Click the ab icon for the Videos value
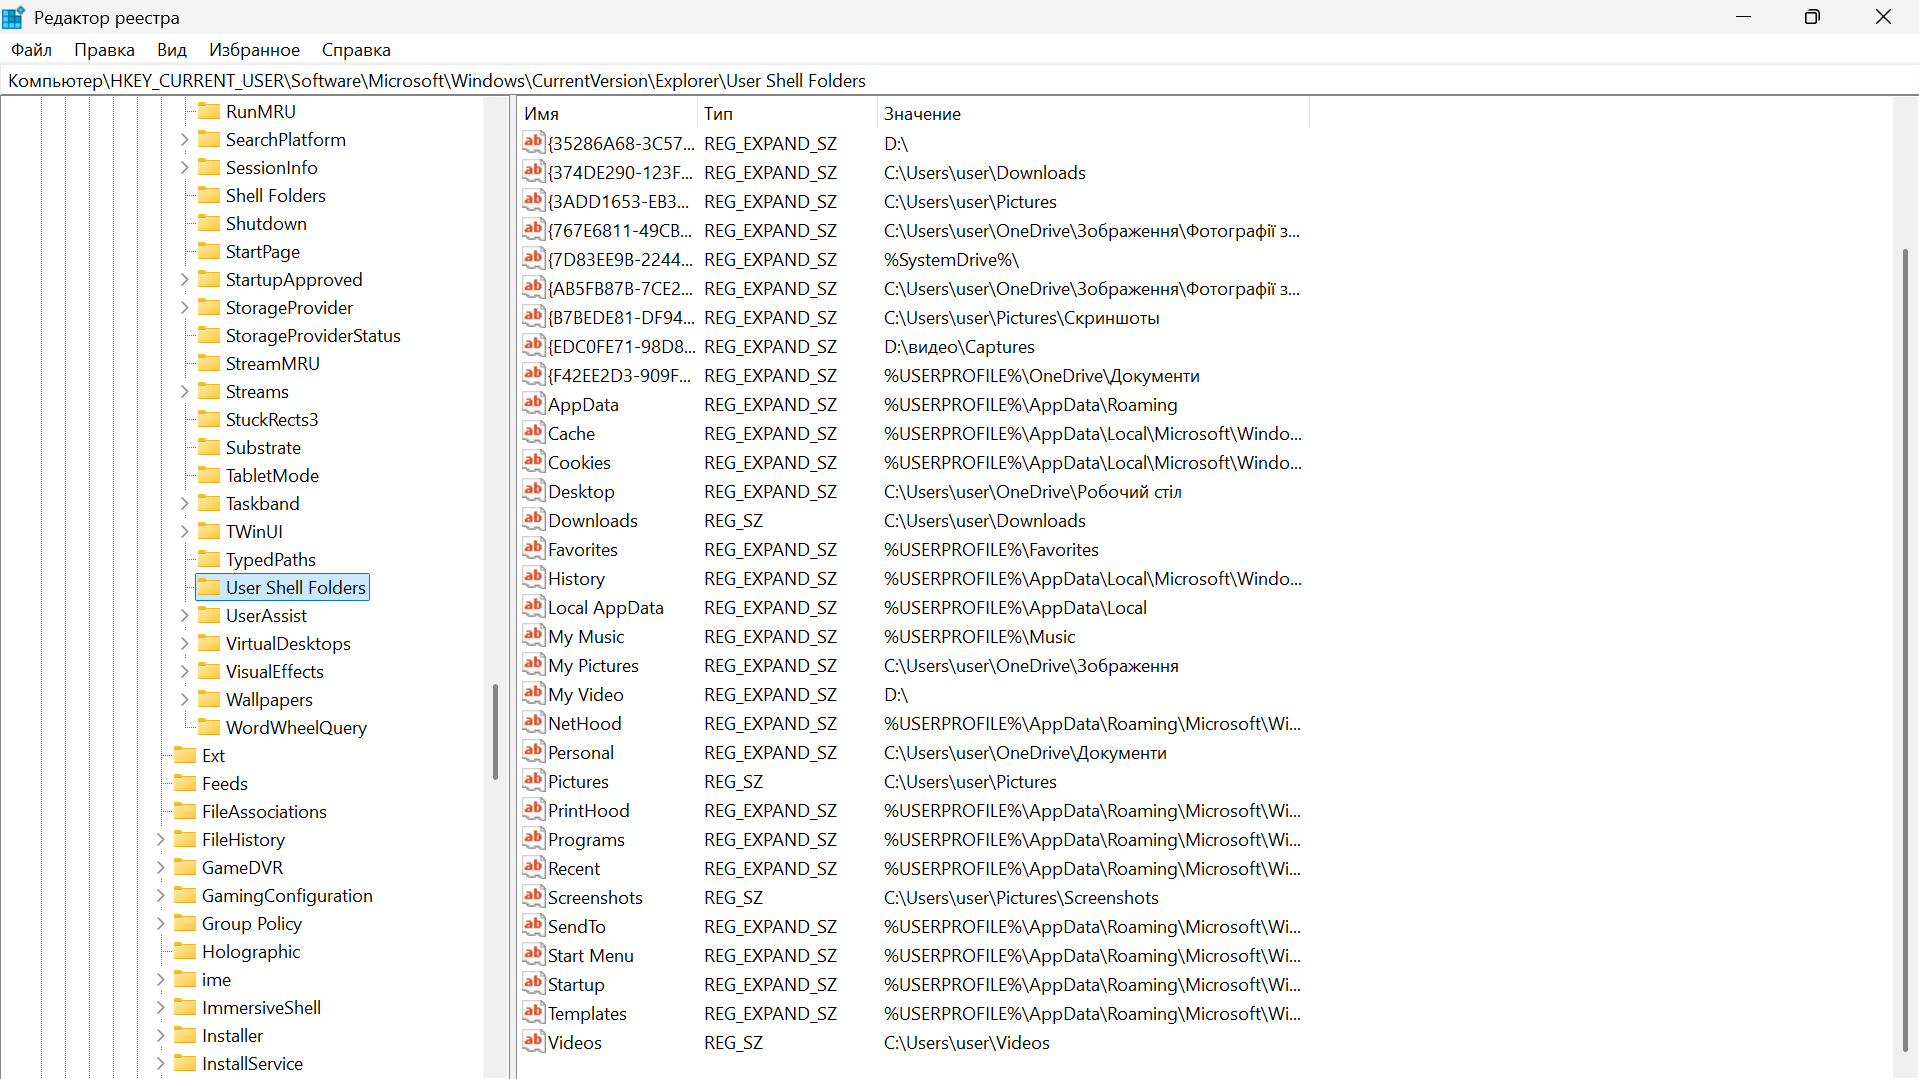1919x1079 pixels. 533,1042
